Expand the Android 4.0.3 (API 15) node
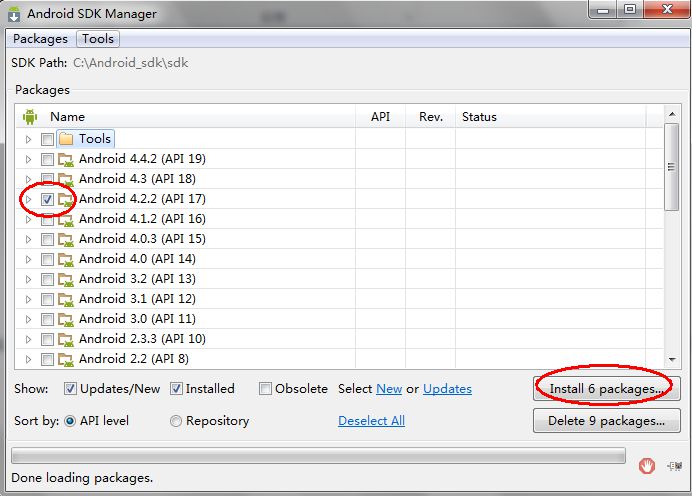The image size is (692, 496). coord(28,240)
